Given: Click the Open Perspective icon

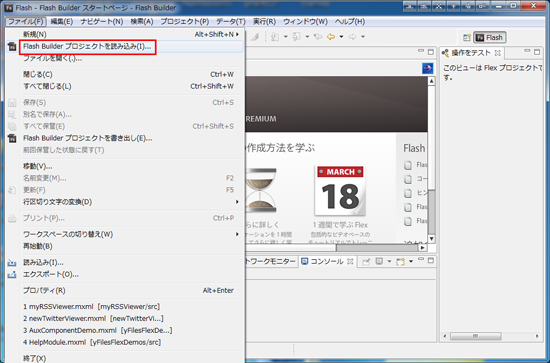Looking at the screenshot, I should [467, 38].
